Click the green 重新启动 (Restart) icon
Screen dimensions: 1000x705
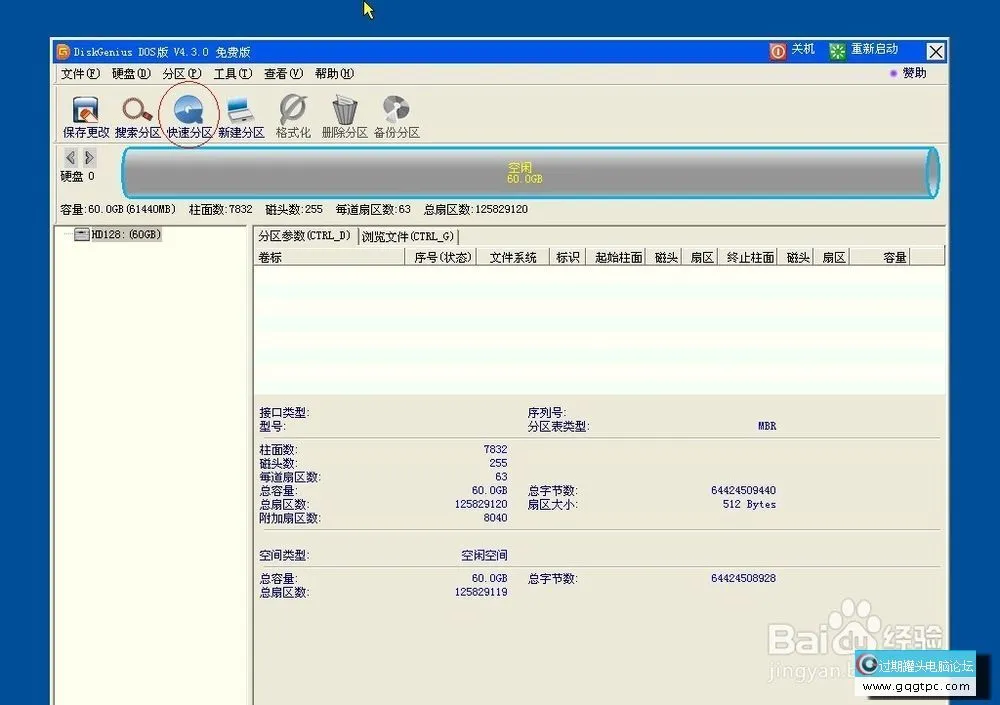(836, 48)
